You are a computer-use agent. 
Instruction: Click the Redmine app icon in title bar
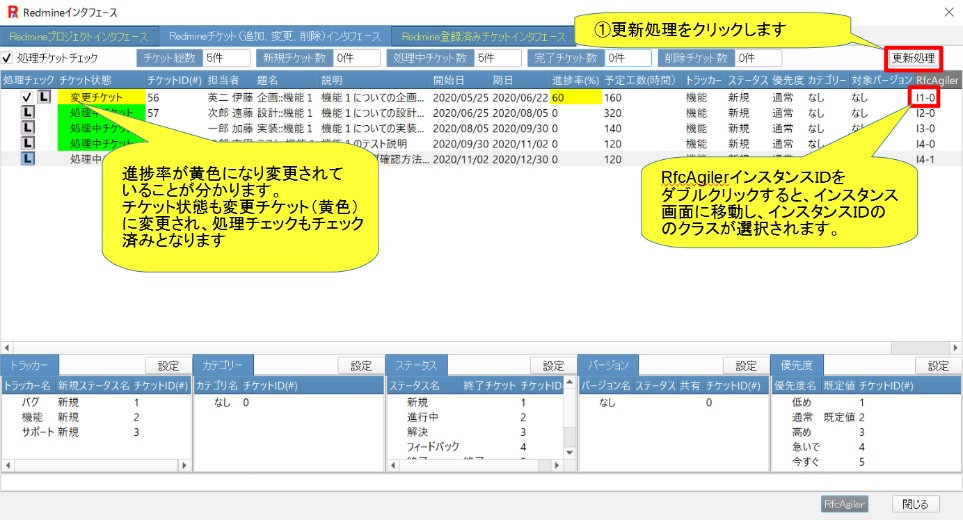click(x=12, y=12)
